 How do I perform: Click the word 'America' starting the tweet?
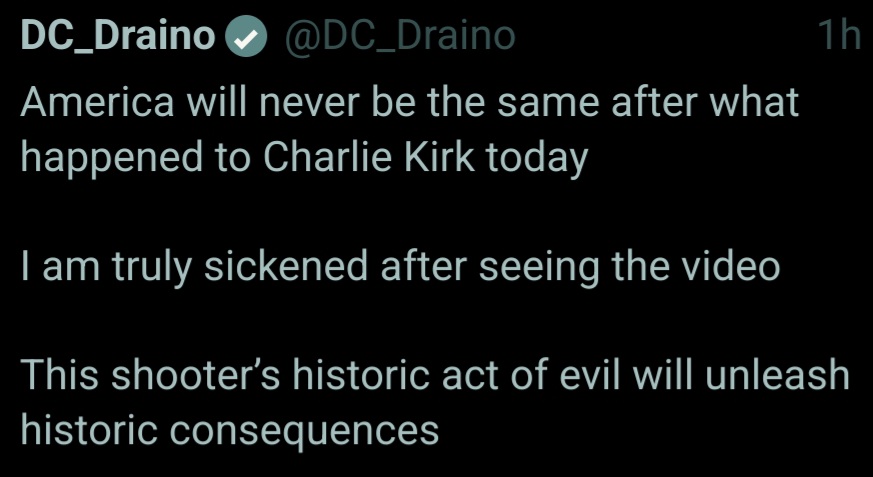[x=97, y=102]
